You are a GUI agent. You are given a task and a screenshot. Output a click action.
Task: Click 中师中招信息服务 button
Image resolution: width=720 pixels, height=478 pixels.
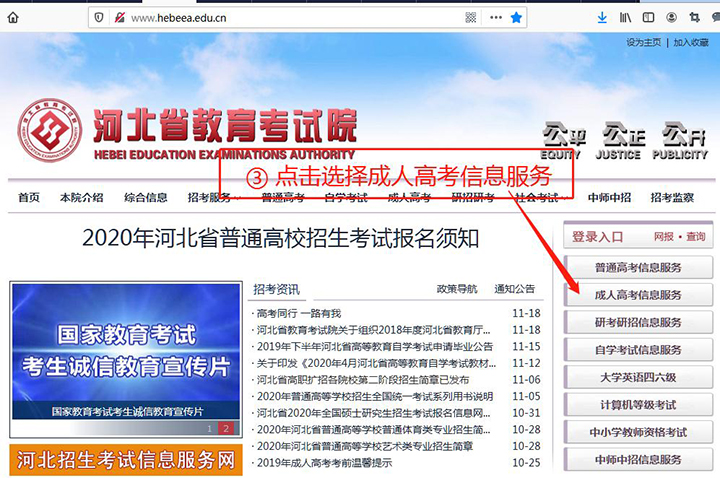pos(638,460)
